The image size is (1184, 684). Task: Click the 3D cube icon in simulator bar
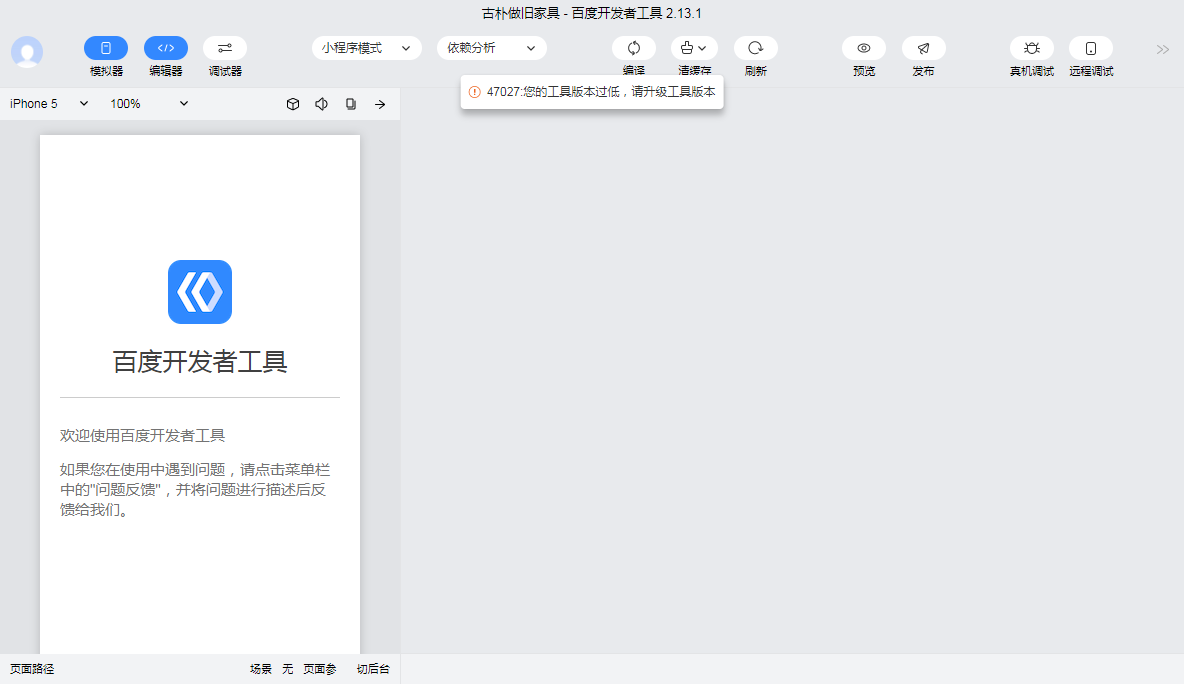tap(293, 104)
